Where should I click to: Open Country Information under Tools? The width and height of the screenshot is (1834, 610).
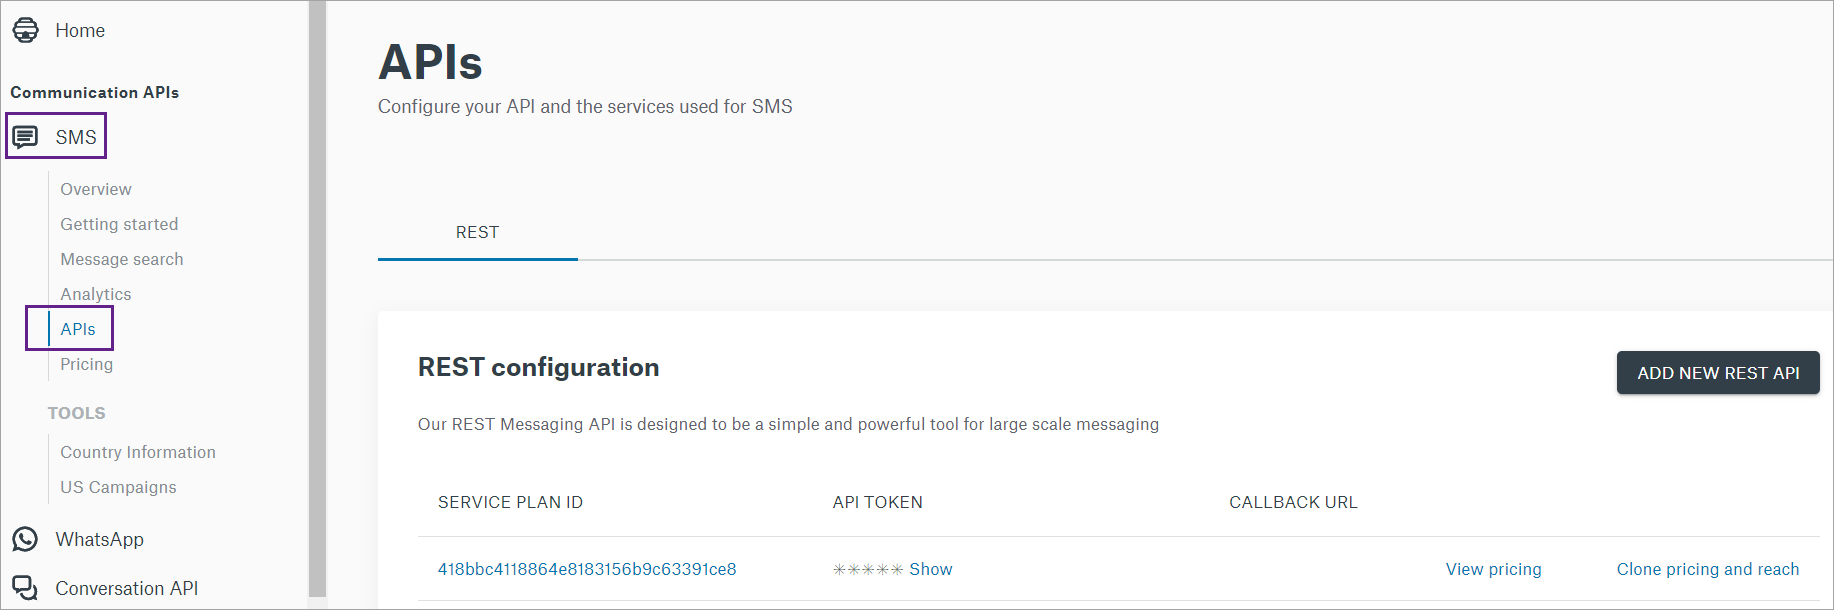138,452
